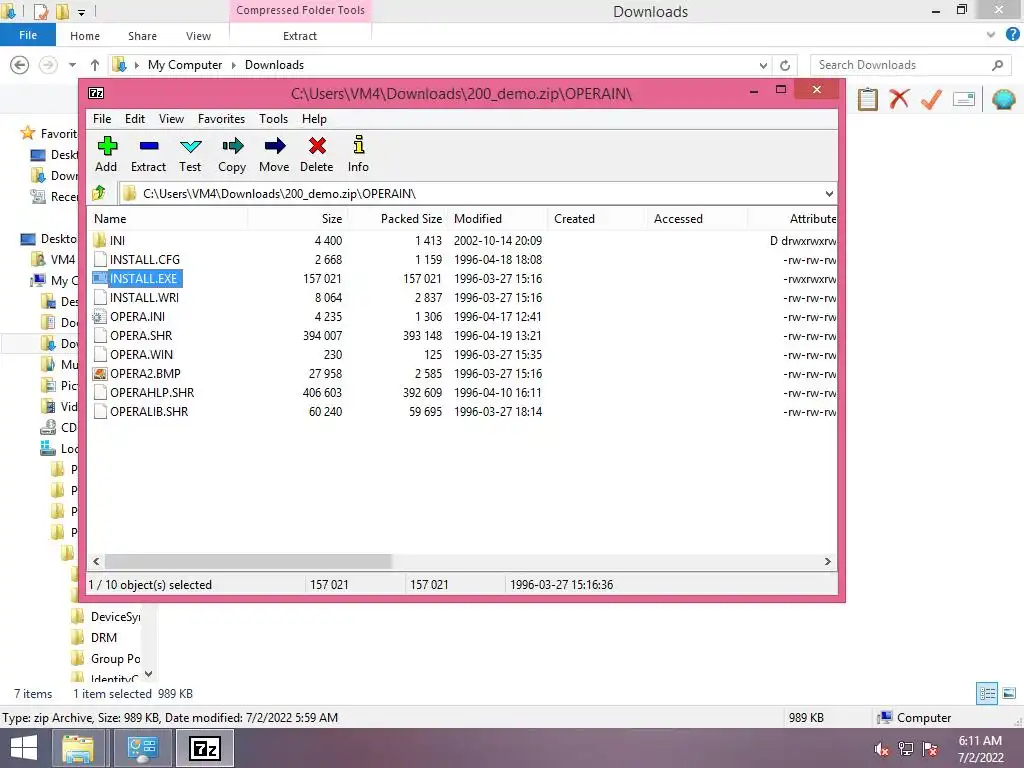Open the 7-Zip Tools menu
Screen dimensions: 1024x768
coord(273,119)
